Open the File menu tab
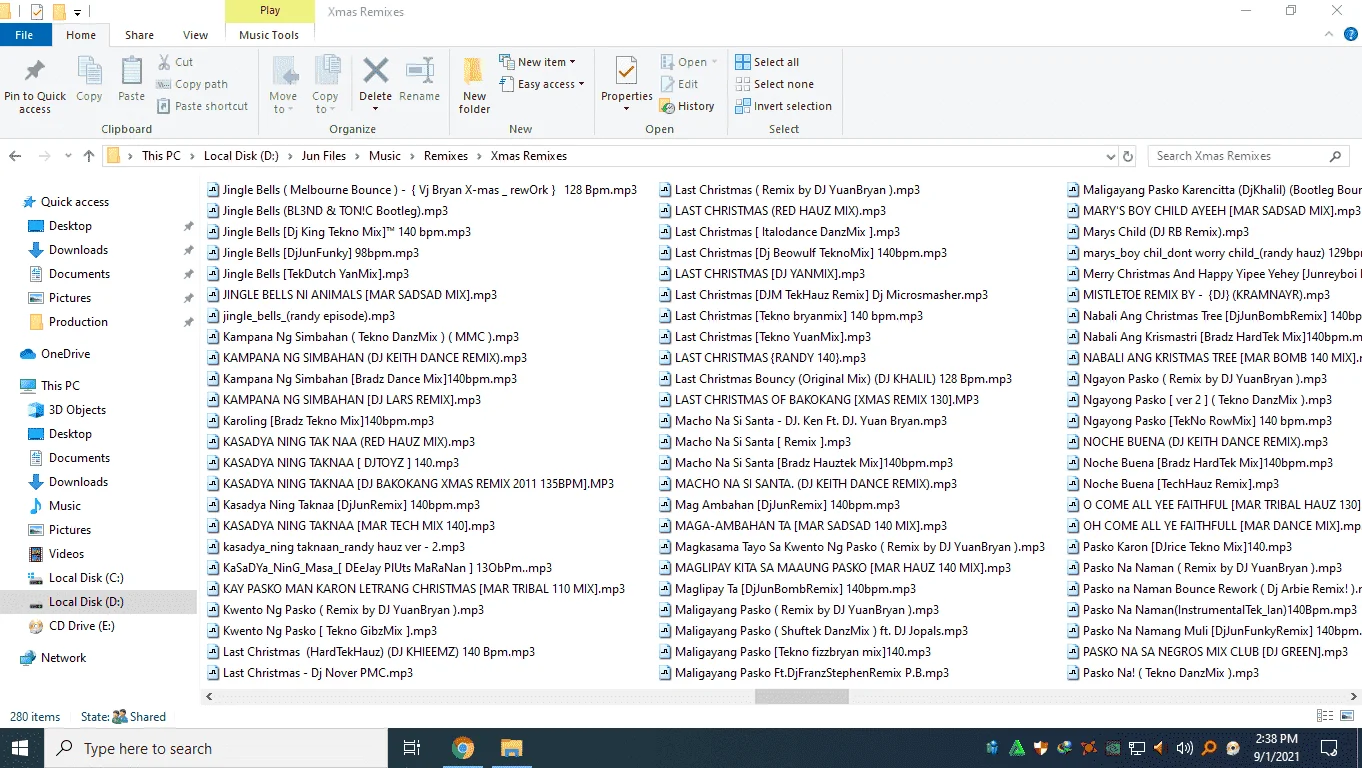The width and height of the screenshot is (1362, 768). click(x=24, y=35)
